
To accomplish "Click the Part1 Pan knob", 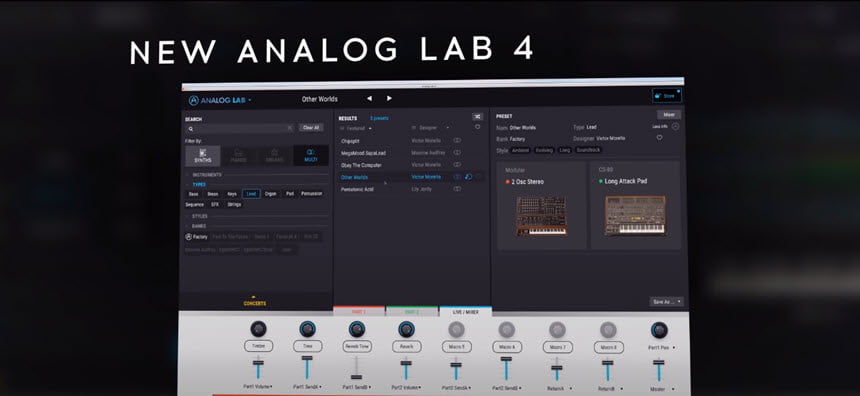I will (659, 330).
